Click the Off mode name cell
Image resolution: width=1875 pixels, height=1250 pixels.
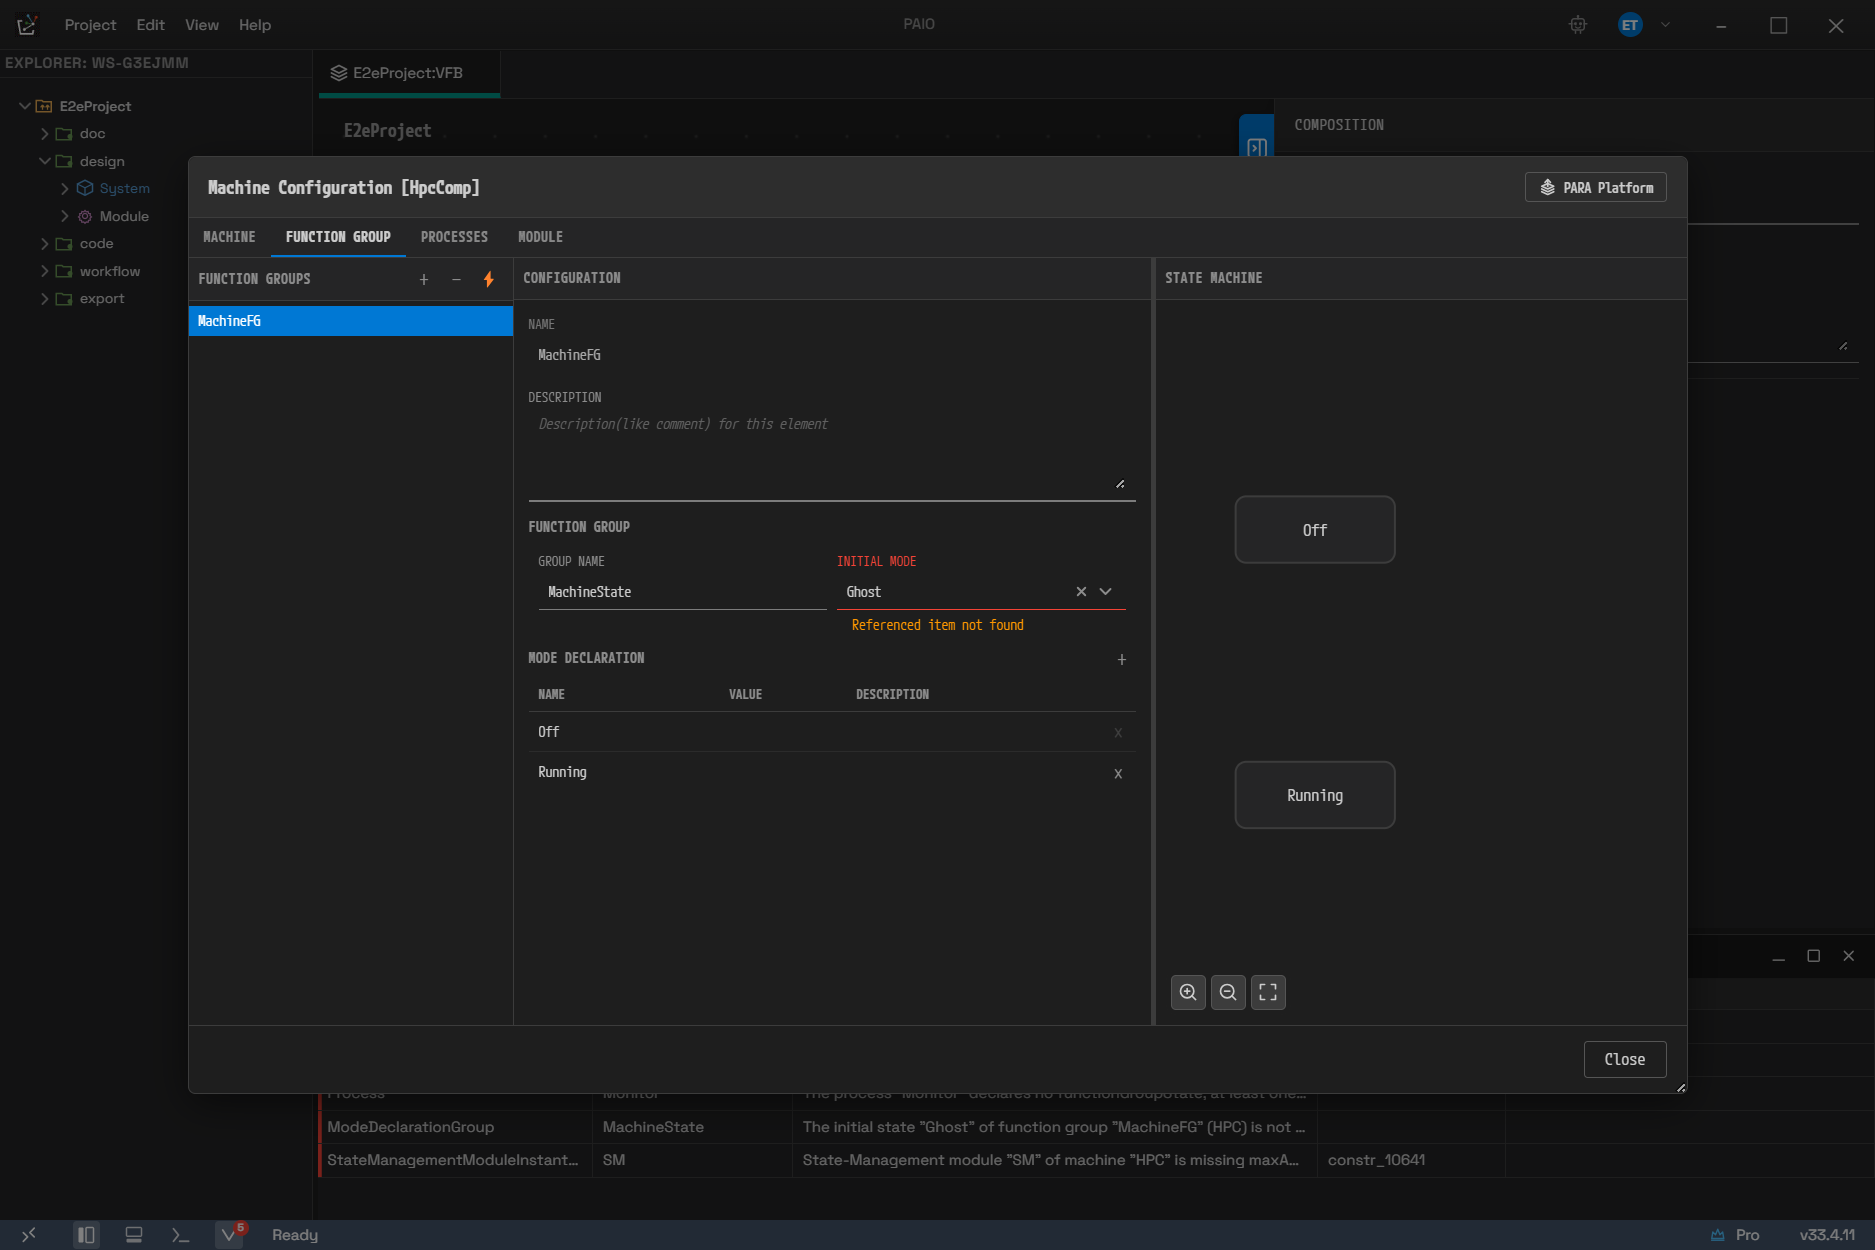point(549,732)
